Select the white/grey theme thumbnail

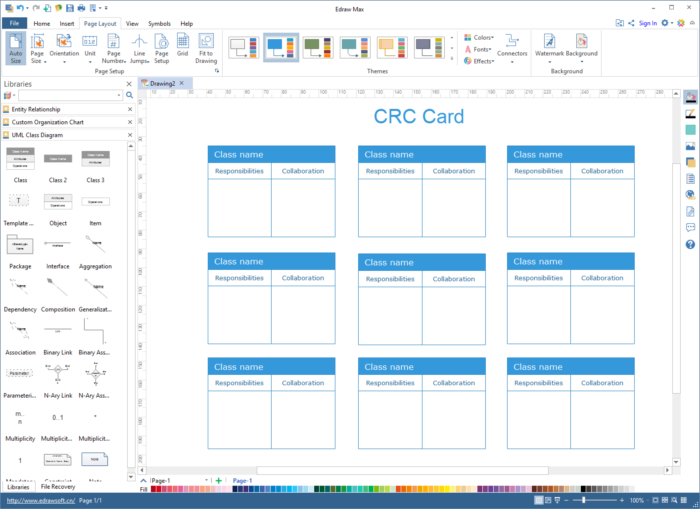(x=243, y=47)
